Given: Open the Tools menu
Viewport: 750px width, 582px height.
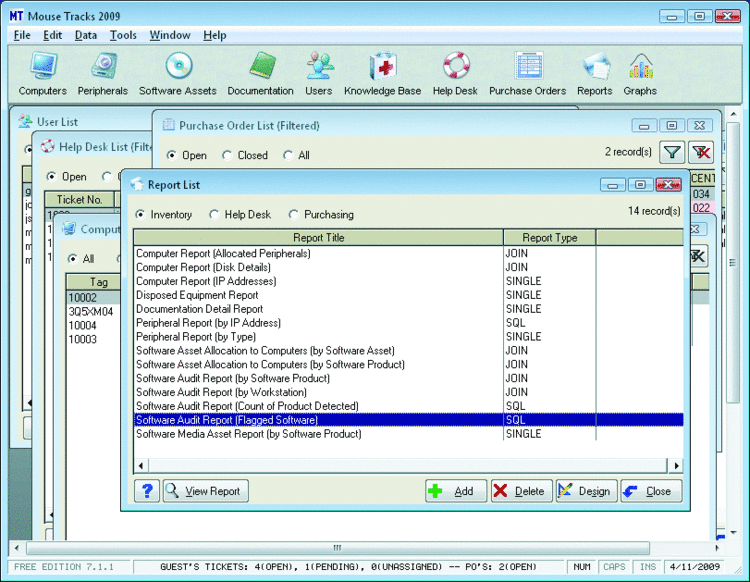Looking at the screenshot, I should (x=123, y=35).
